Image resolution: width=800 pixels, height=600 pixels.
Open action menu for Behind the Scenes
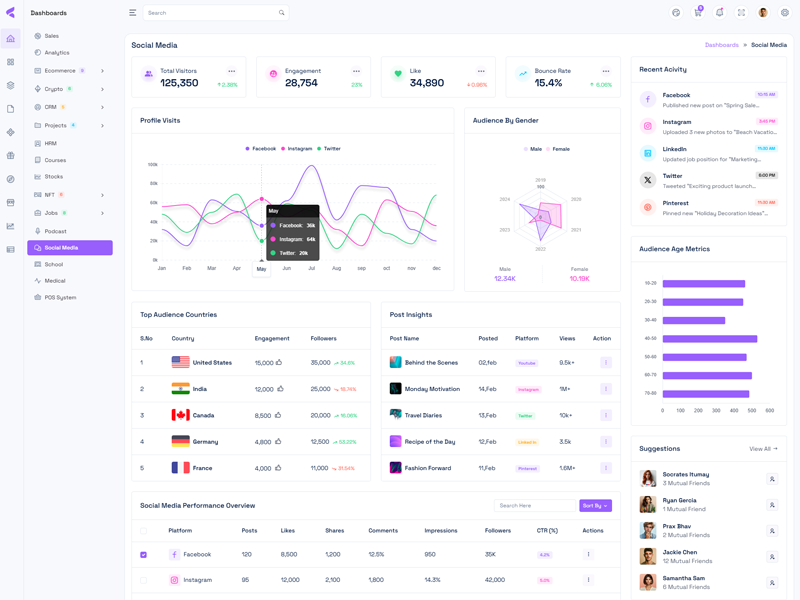coord(605,362)
